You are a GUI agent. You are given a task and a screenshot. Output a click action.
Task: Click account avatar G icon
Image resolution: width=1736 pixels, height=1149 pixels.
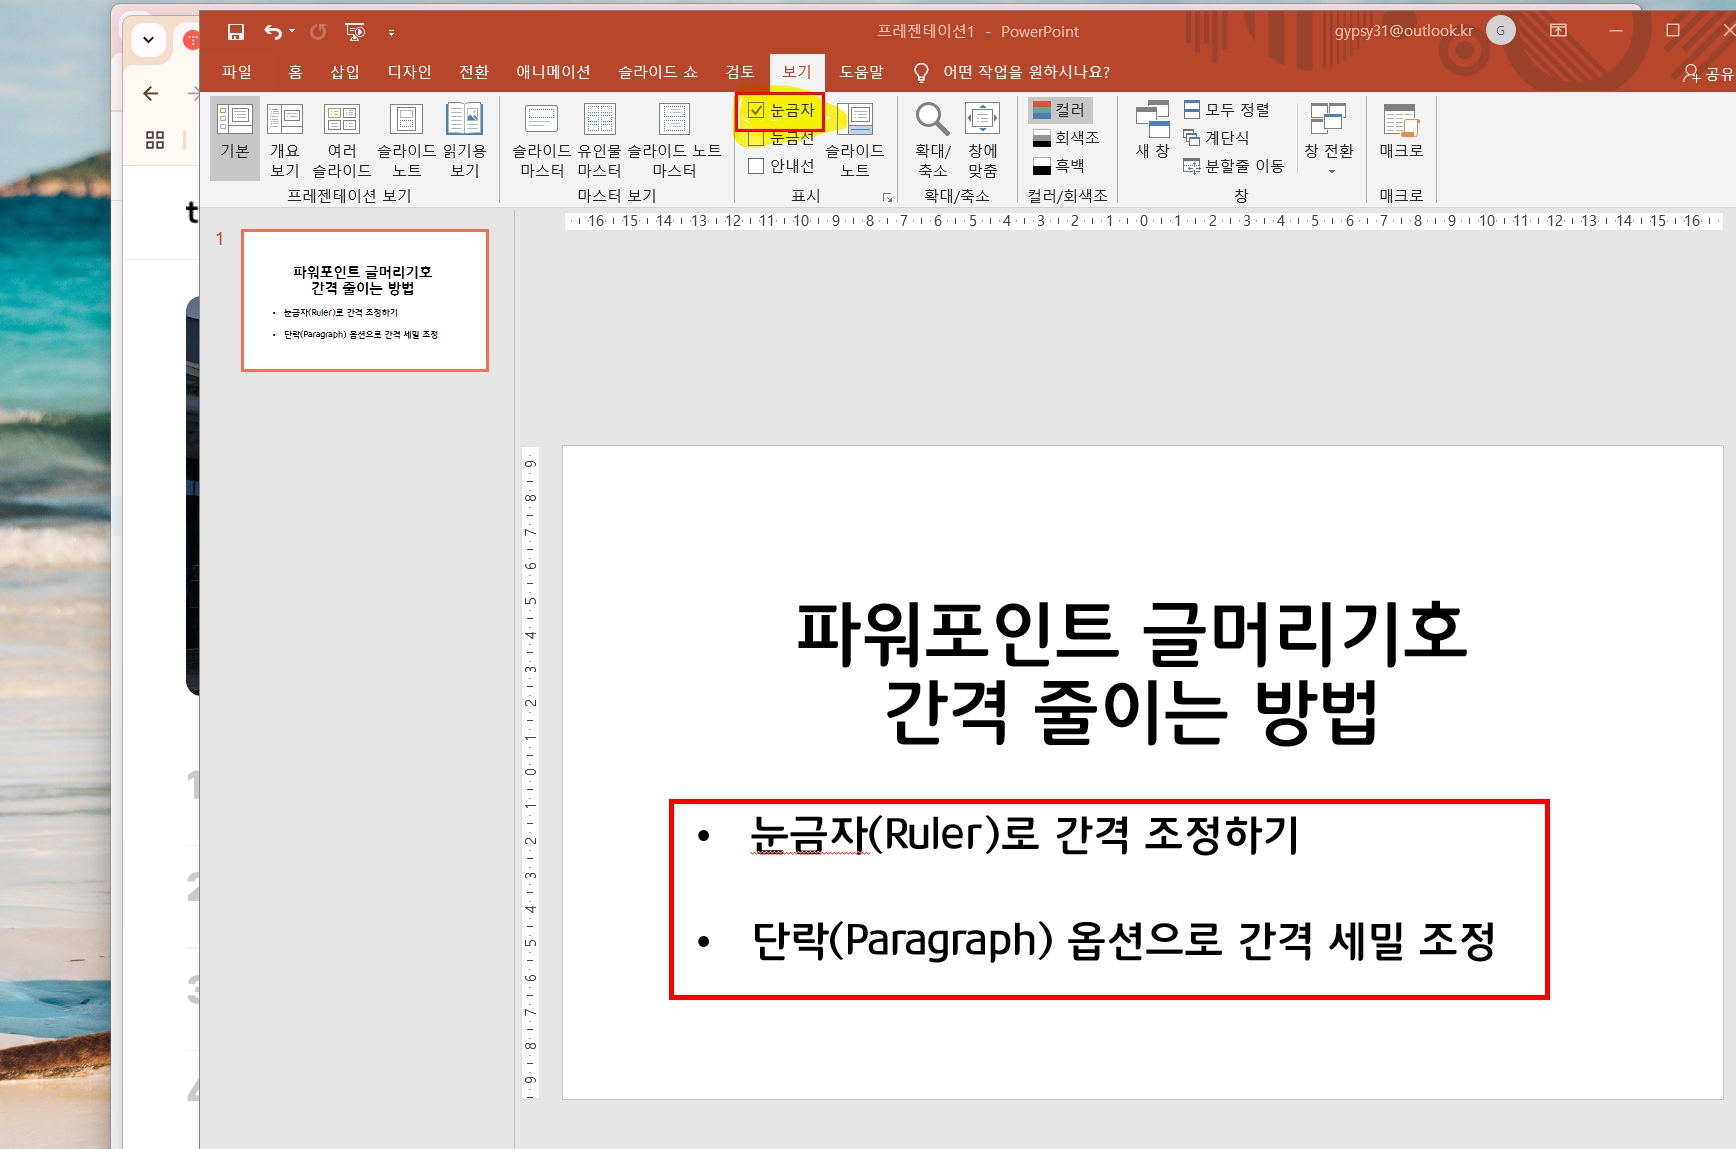click(1500, 31)
